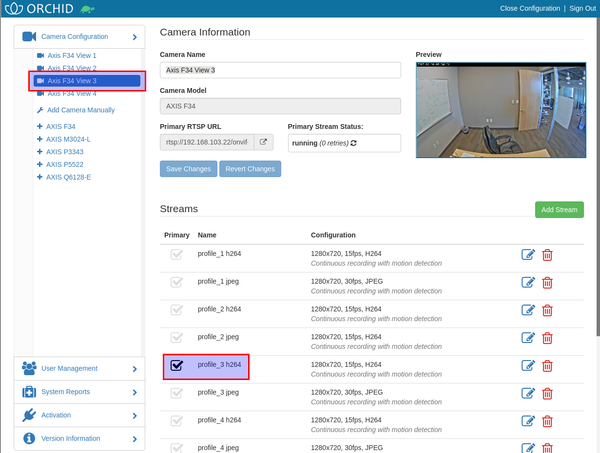Delete the profile_1 jpeg stream

click(547, 283)
